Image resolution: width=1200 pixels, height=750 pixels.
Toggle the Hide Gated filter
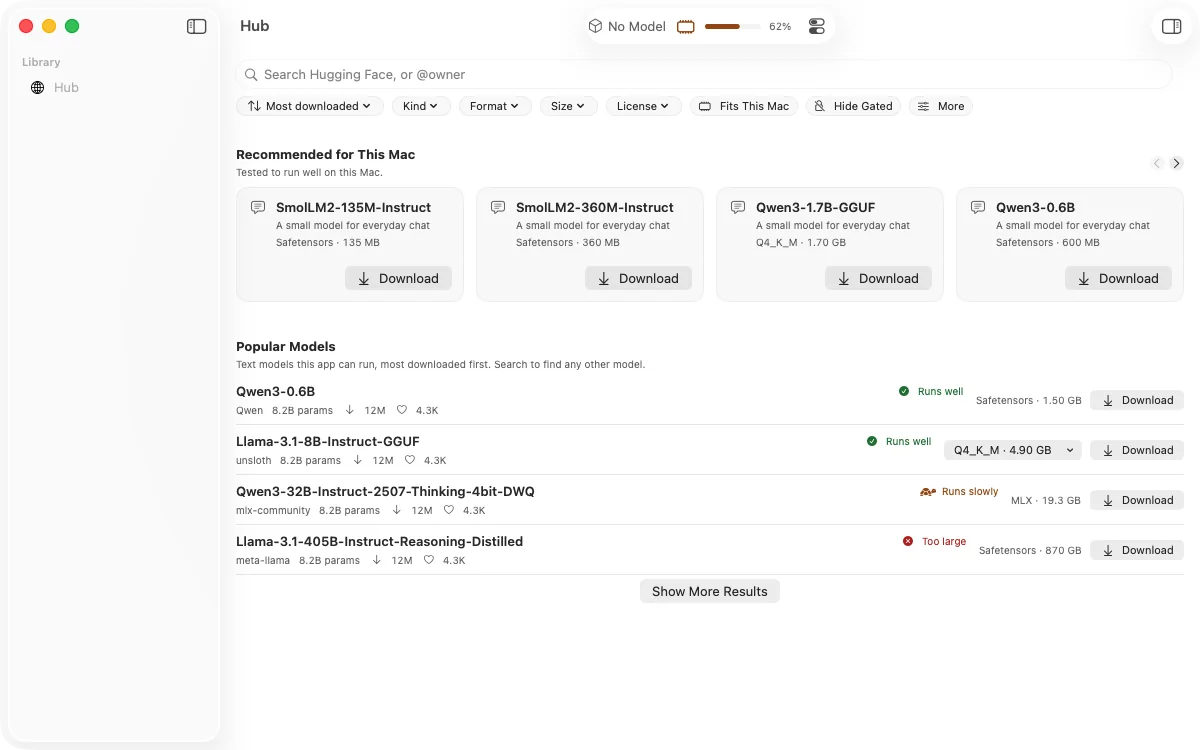point(854,106)
